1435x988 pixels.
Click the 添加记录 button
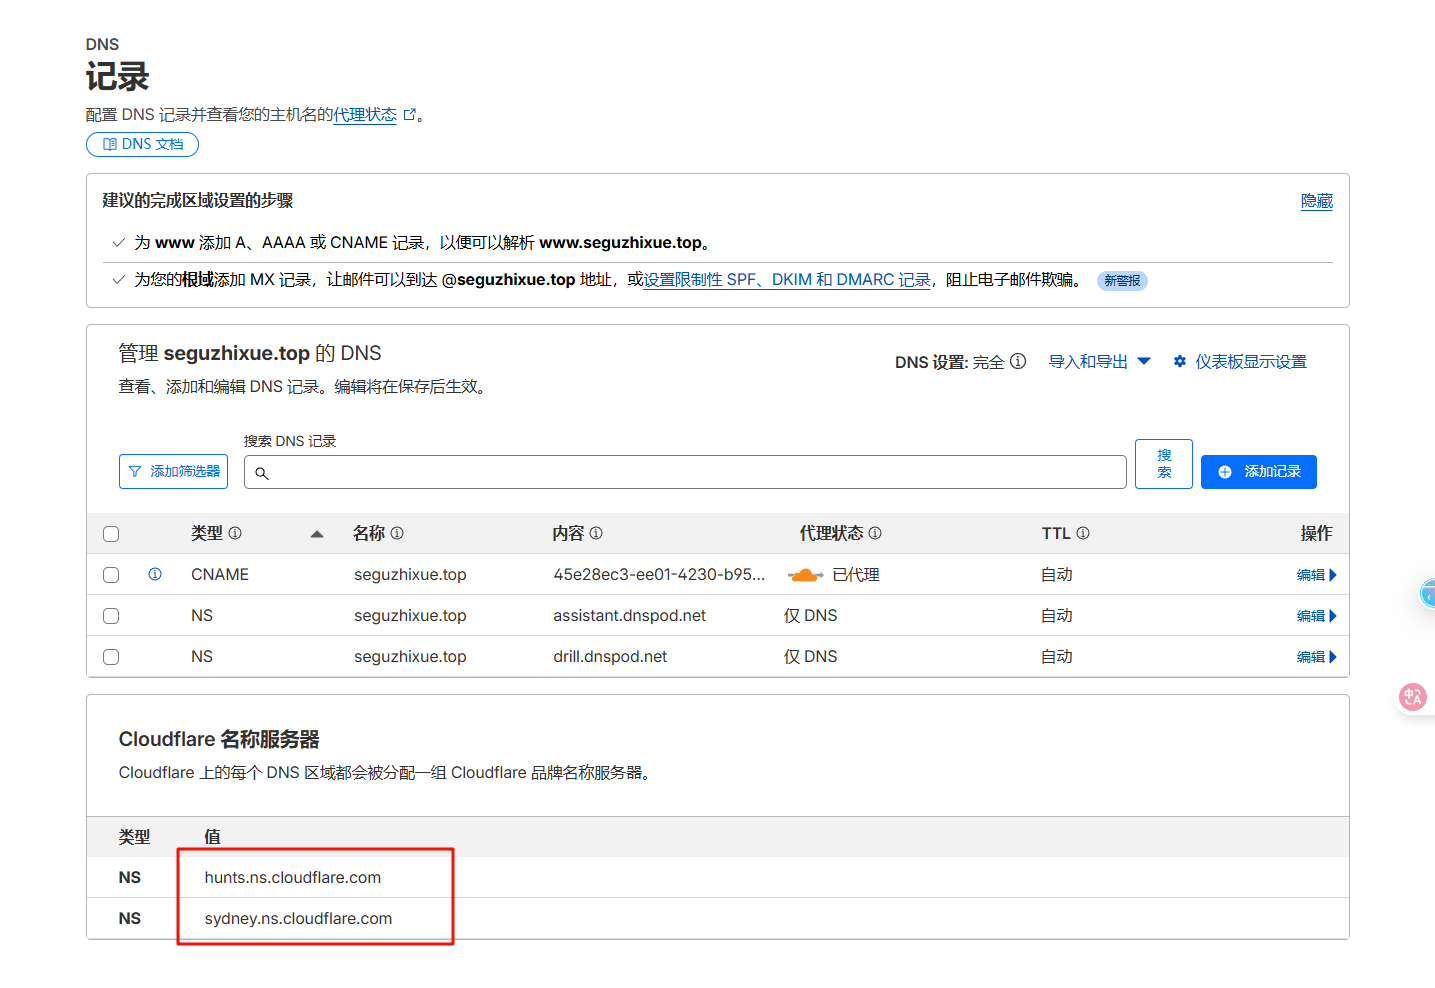[x=1258, y=472]
